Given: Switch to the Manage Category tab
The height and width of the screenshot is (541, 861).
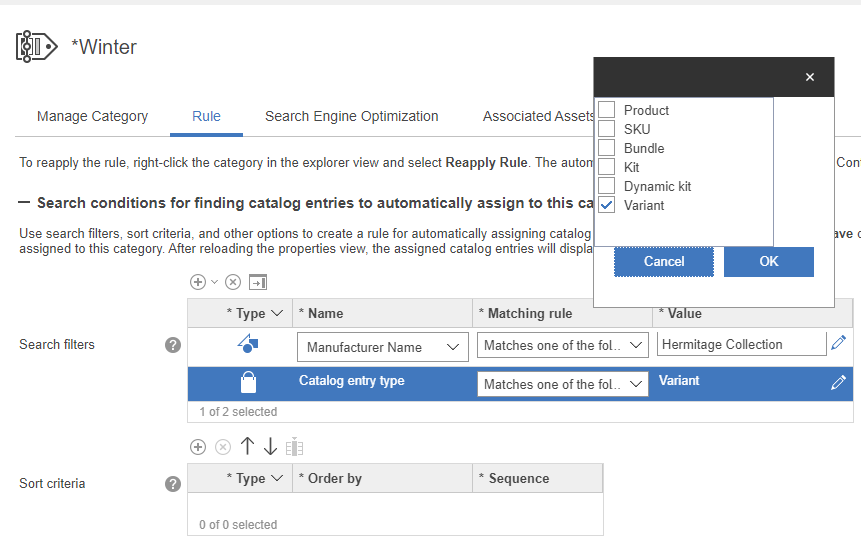Looking at the screenshot, I should [x=92, y=116].
